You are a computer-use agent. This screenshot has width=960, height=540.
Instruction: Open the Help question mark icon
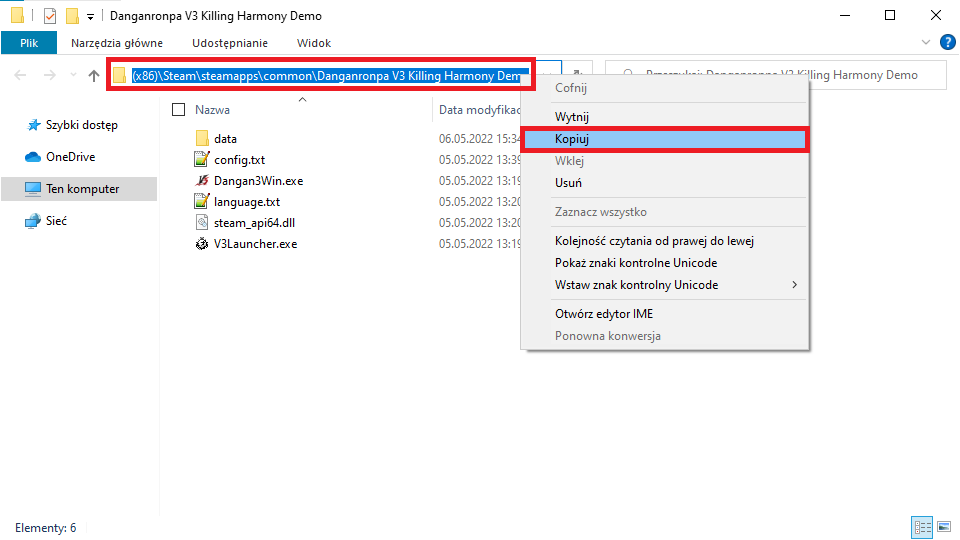pyautogui.click(x=948, y=42)
